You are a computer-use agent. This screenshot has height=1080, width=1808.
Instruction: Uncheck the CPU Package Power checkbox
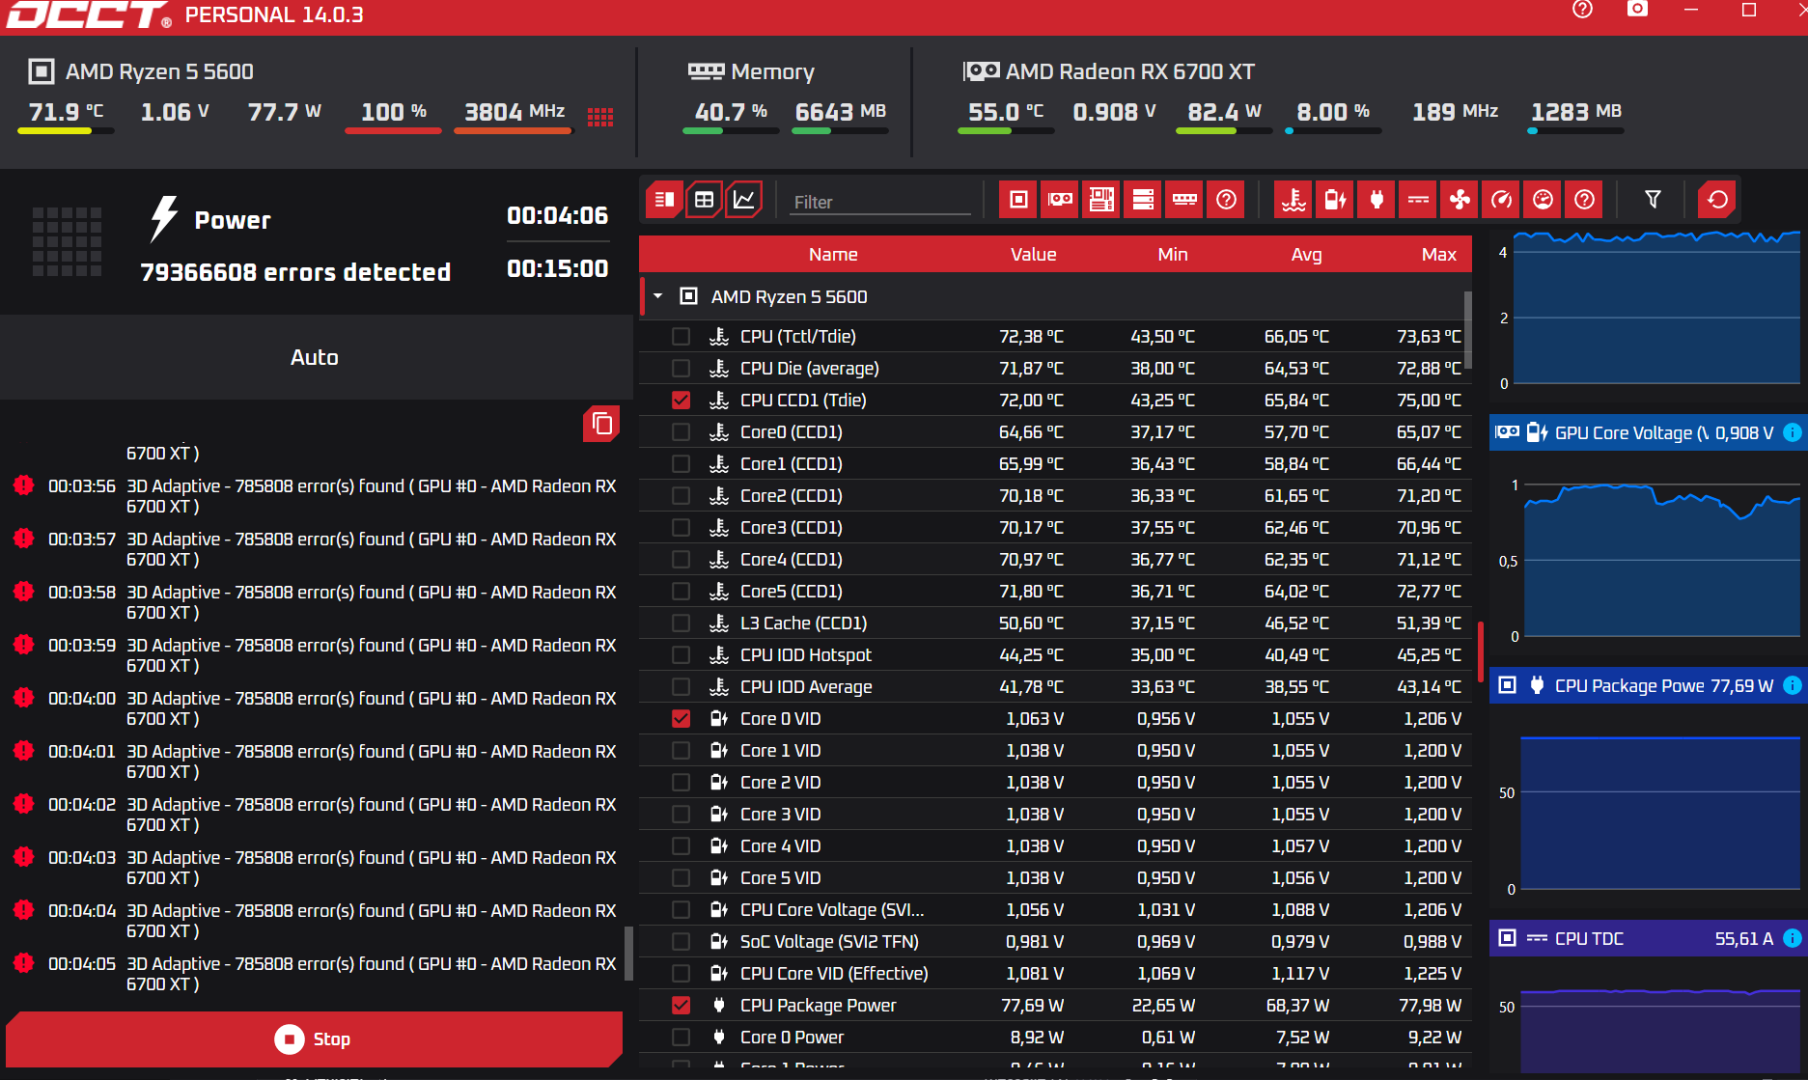681,1005
